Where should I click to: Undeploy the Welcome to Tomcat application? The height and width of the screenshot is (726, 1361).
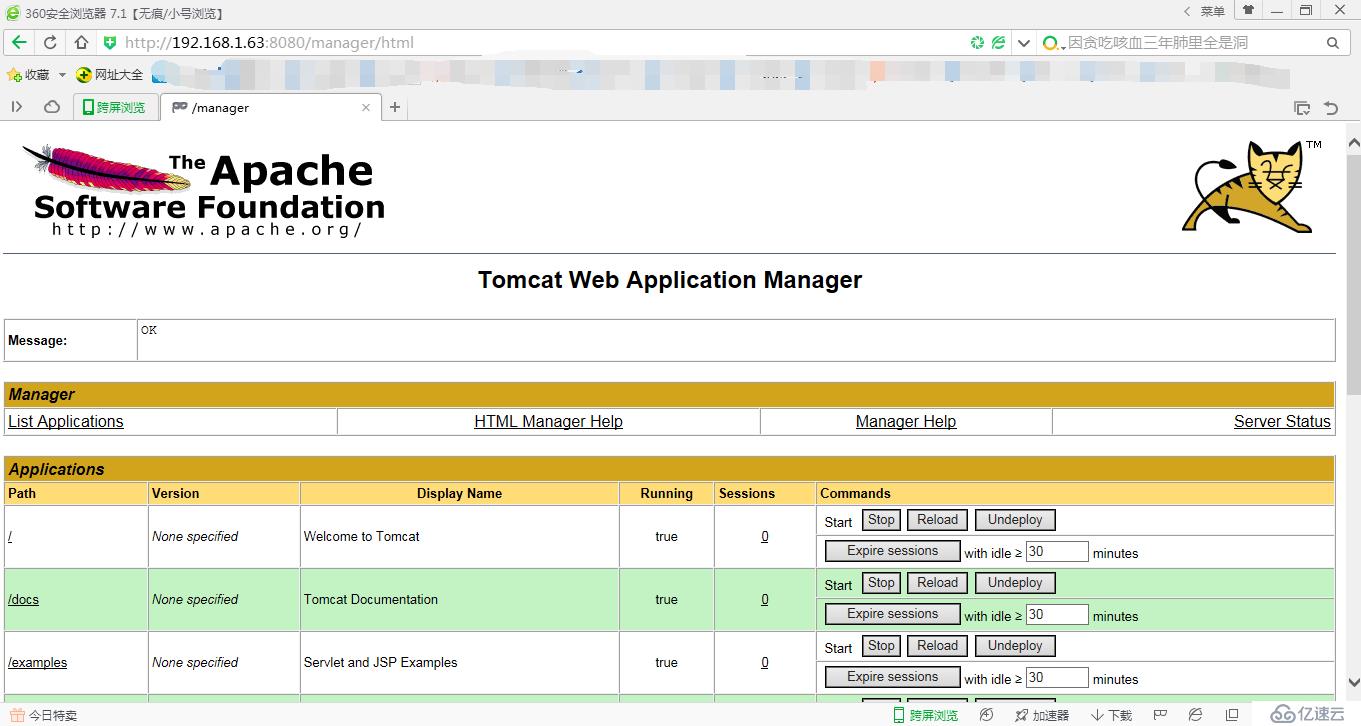[x=1015, y=520]
